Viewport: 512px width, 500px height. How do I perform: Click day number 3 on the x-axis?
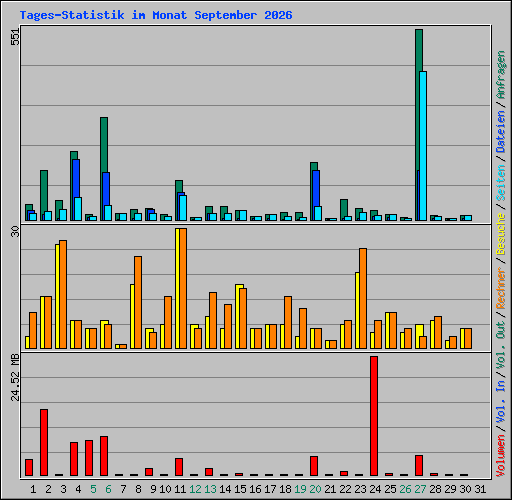[63, 489]
